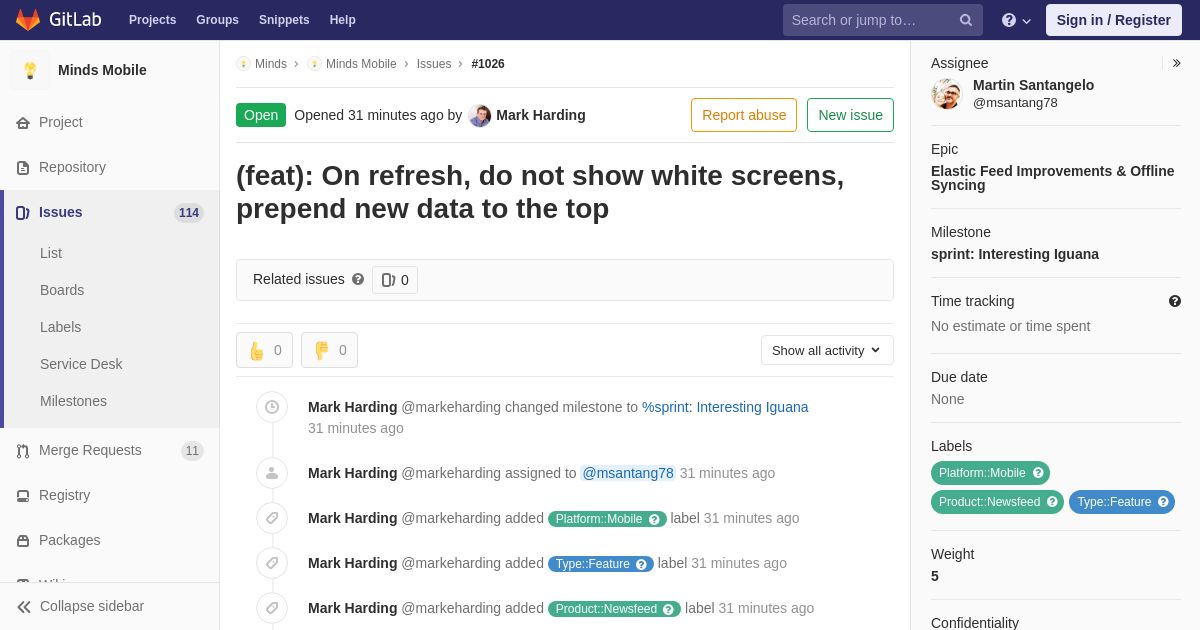
Task: Click the search magnifier icon
Action: coord(966,20)
